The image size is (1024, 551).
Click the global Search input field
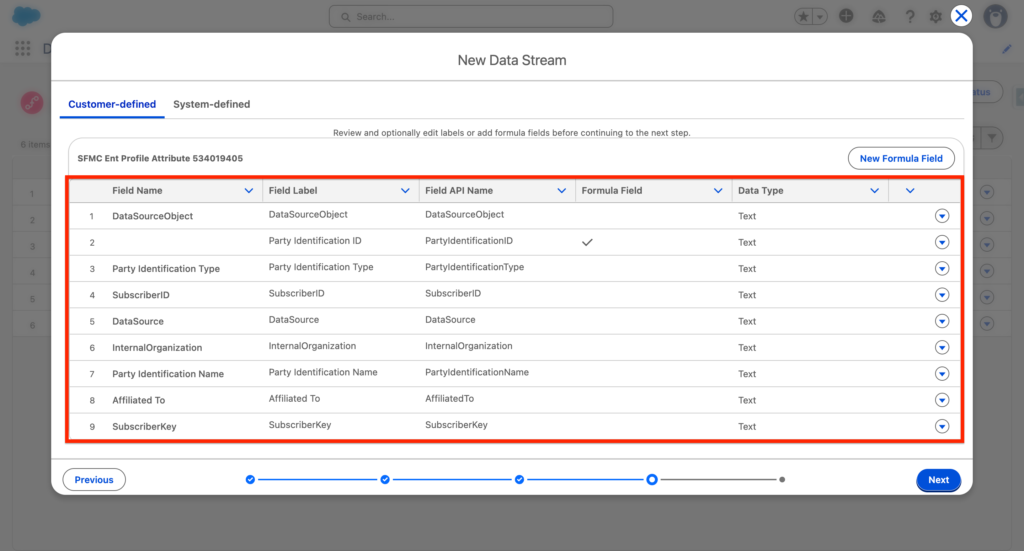pyautogui.click(x=471, y=17)
